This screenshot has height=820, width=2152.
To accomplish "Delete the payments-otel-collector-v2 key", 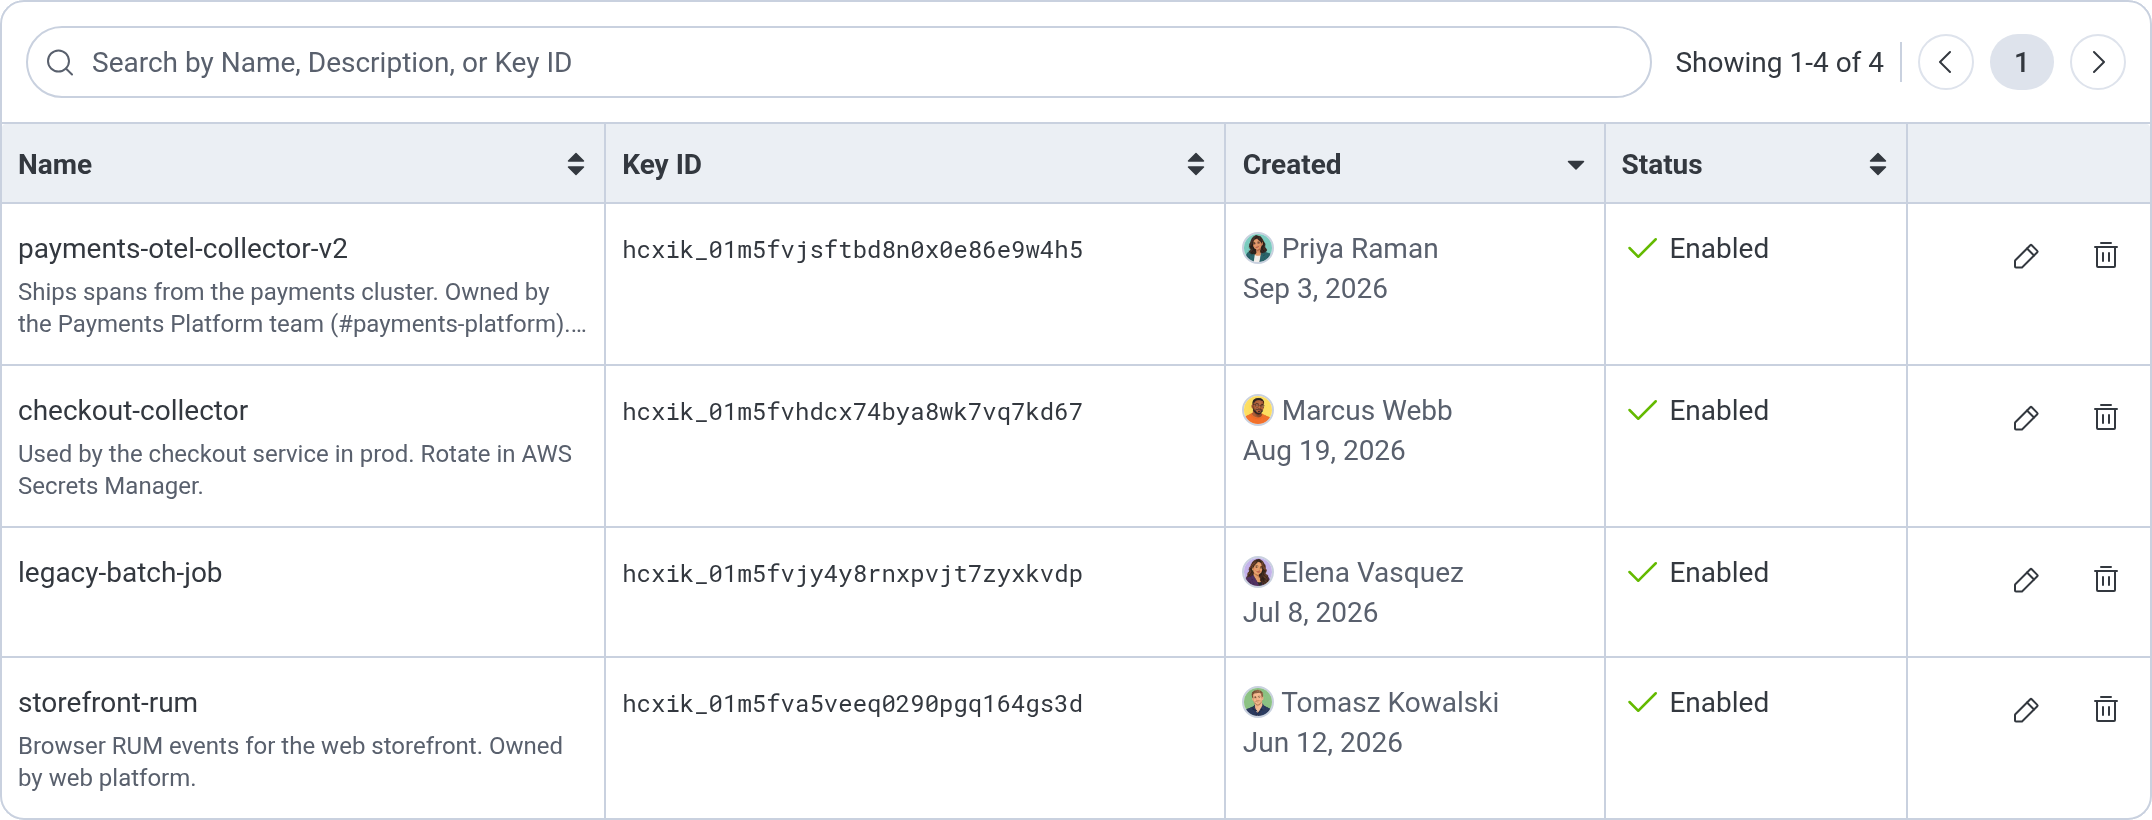I will click(2106, 256).
